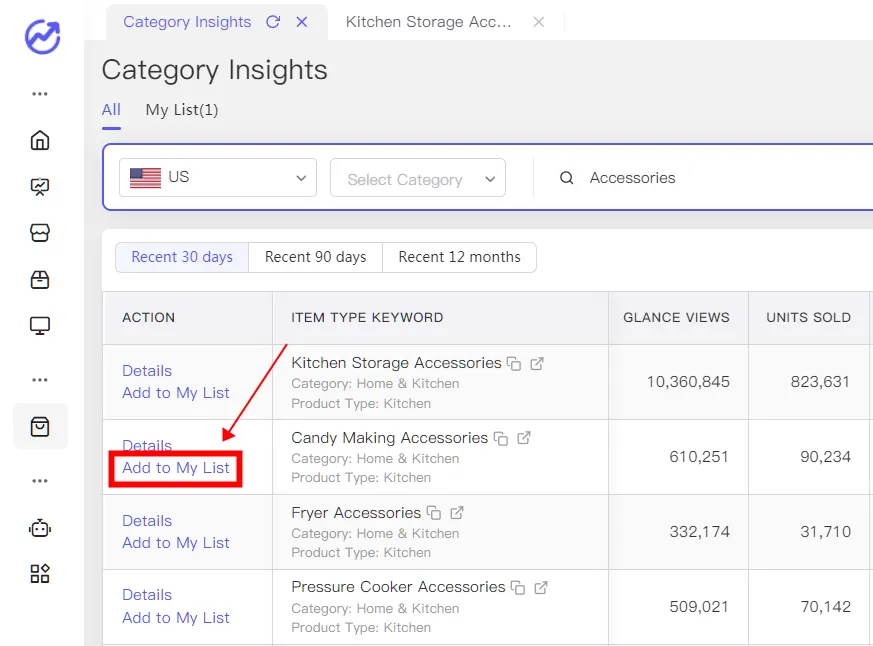Copy the Kitchen Storage Accessories keyword

tap(514, 364)
